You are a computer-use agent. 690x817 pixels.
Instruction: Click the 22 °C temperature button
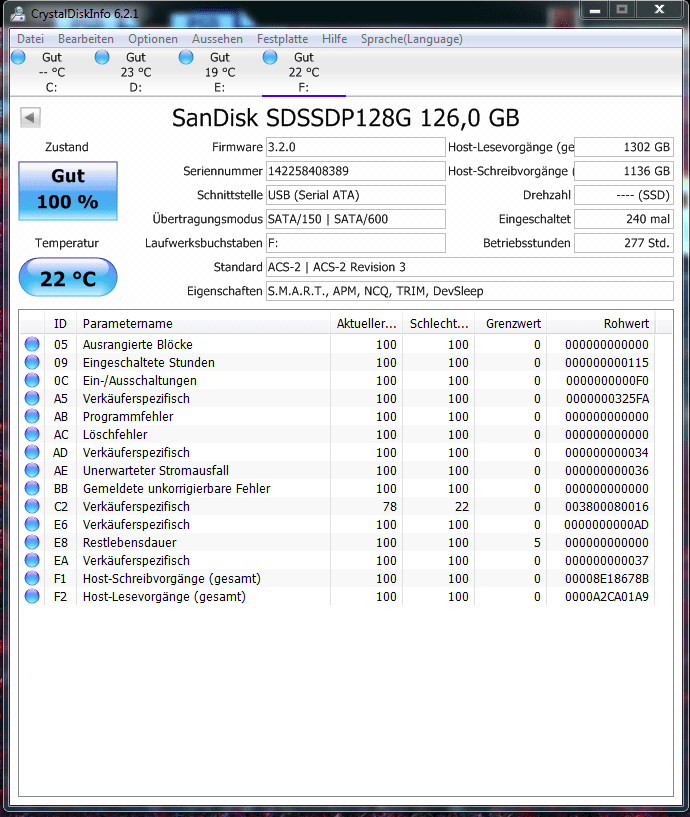coord(68,277)
